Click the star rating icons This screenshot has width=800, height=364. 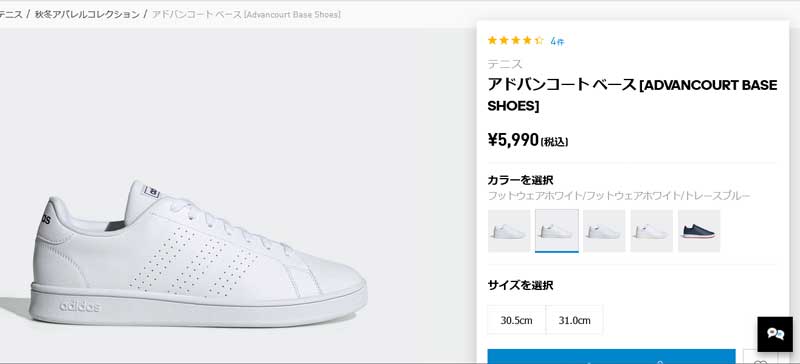point(515,40)
